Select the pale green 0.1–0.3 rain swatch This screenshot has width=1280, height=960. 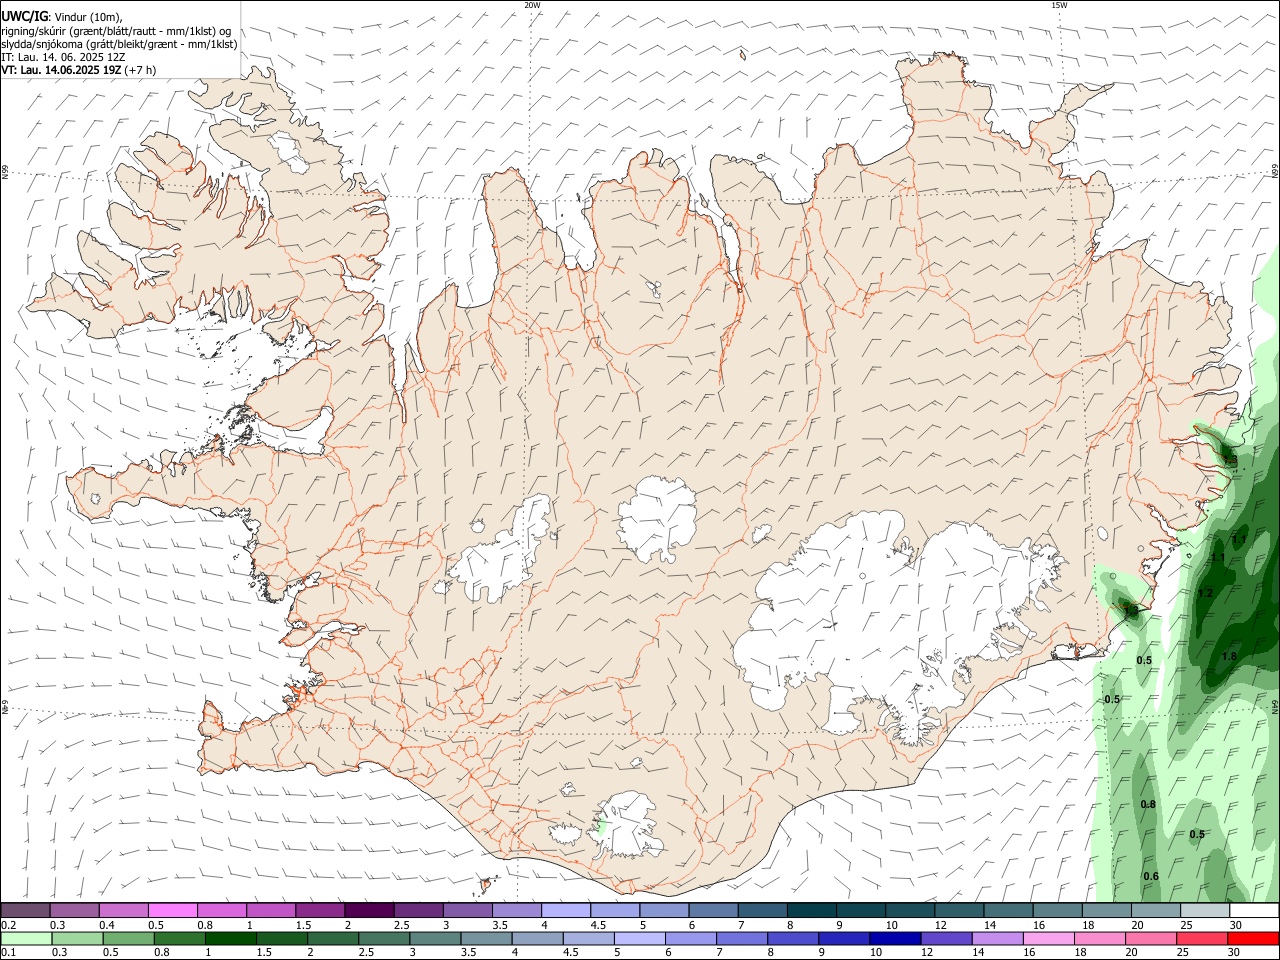tap(26, 939)
